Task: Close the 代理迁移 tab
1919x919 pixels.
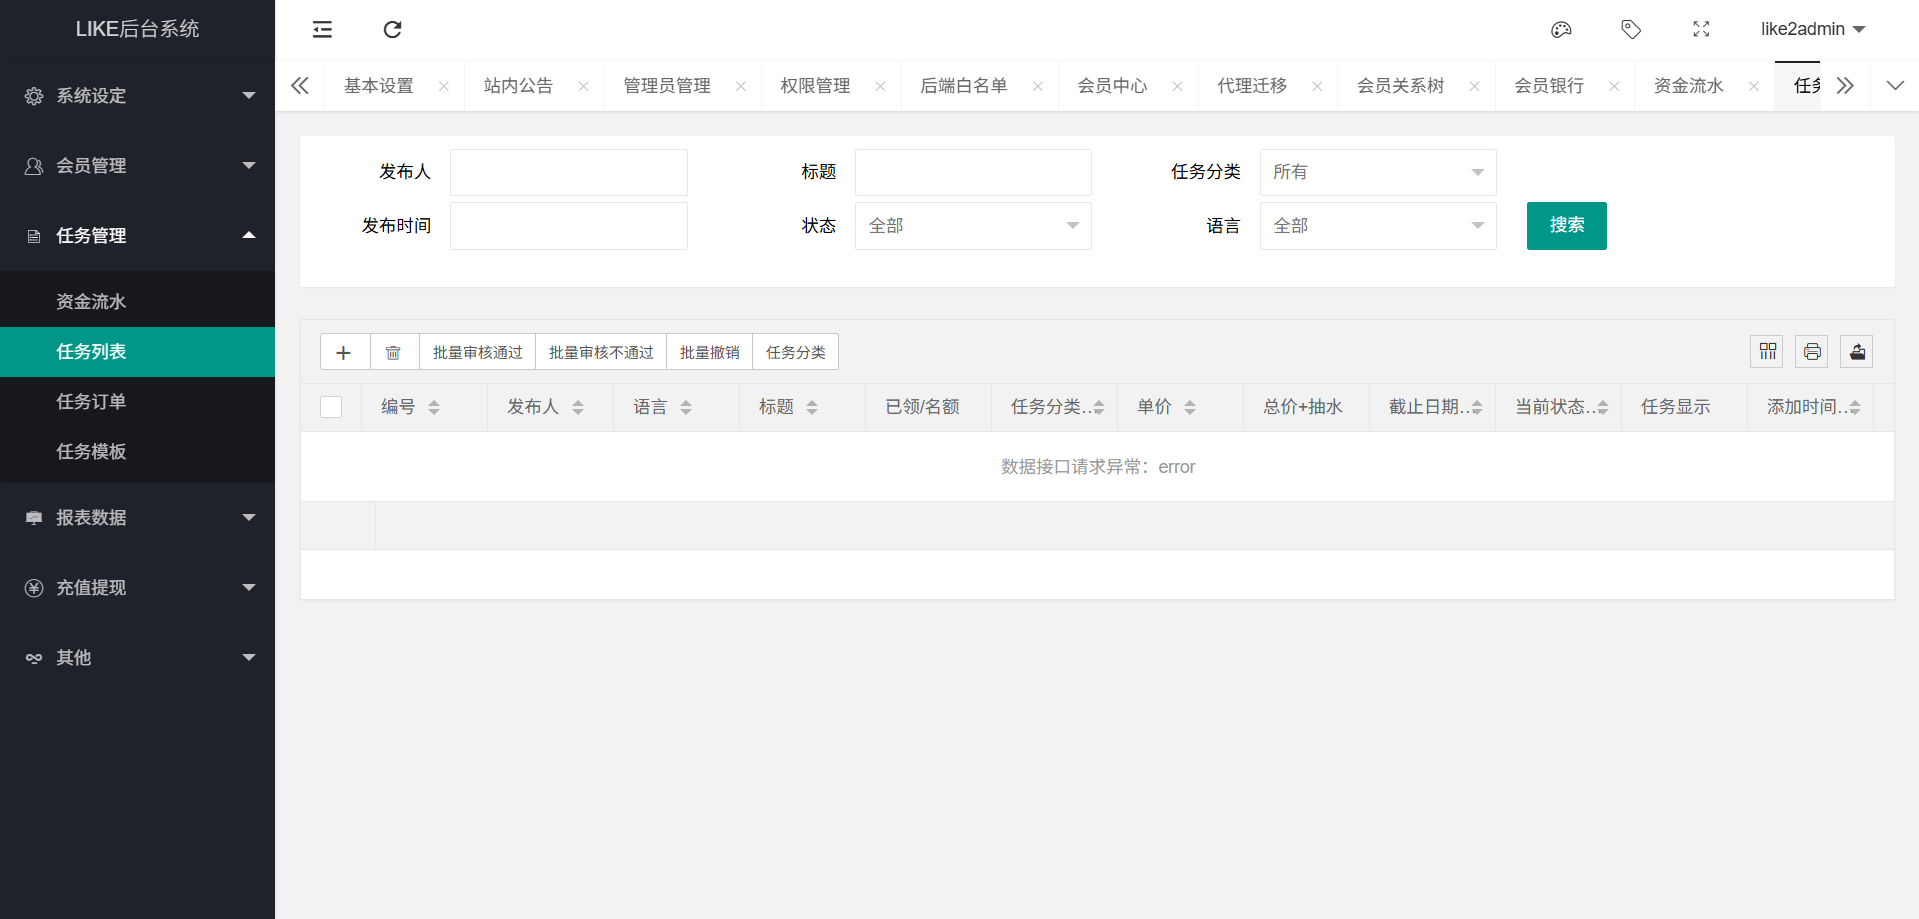Action: (x=1317, y=86)
